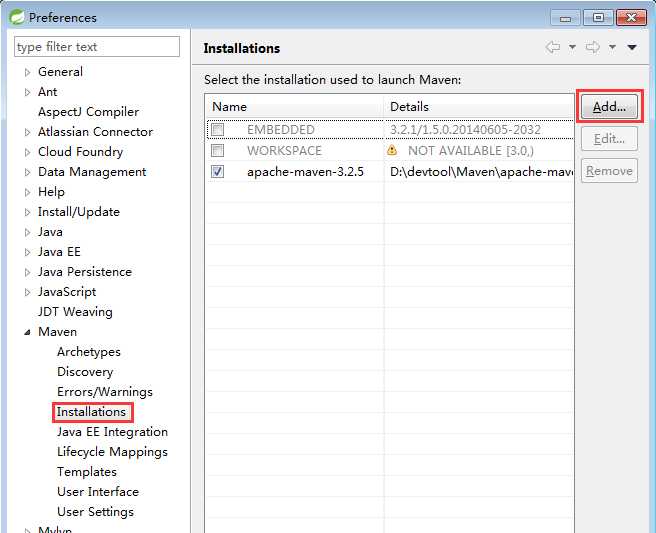
Task: Click the NOT AVAILABLE [3.0,) details cell
Action: [x=471, y=151]
